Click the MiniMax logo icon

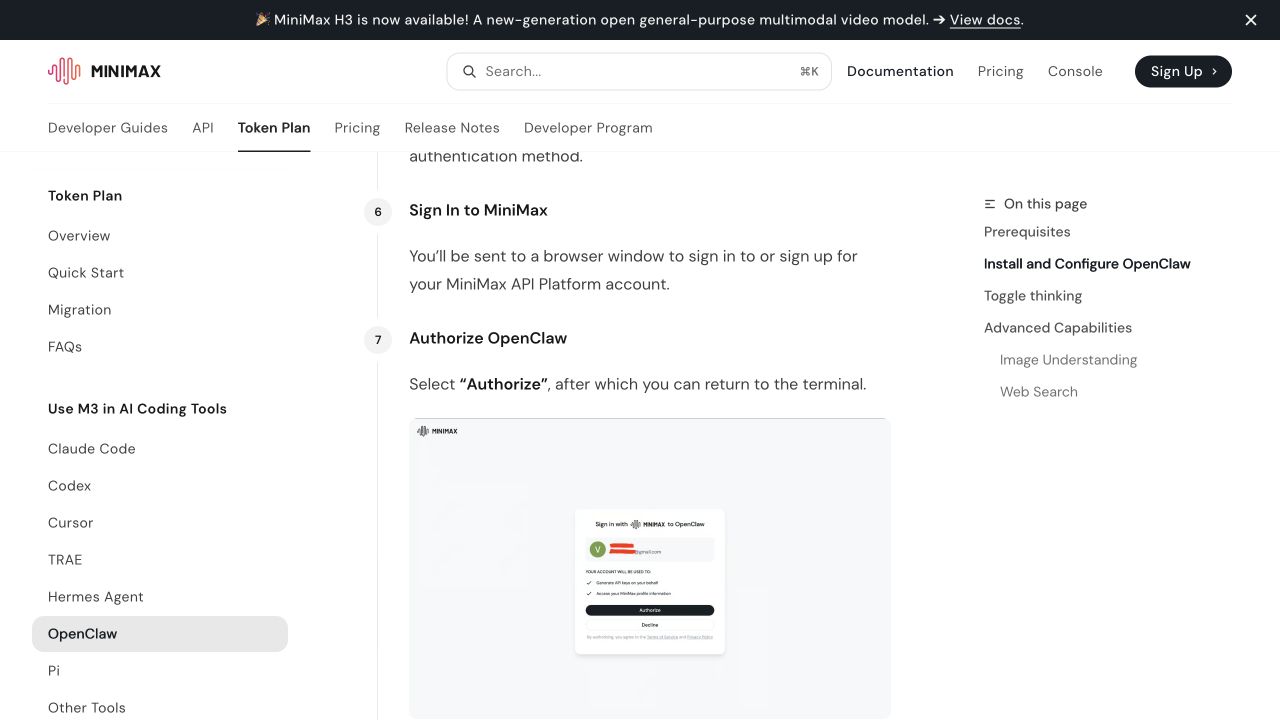(64, 71)
